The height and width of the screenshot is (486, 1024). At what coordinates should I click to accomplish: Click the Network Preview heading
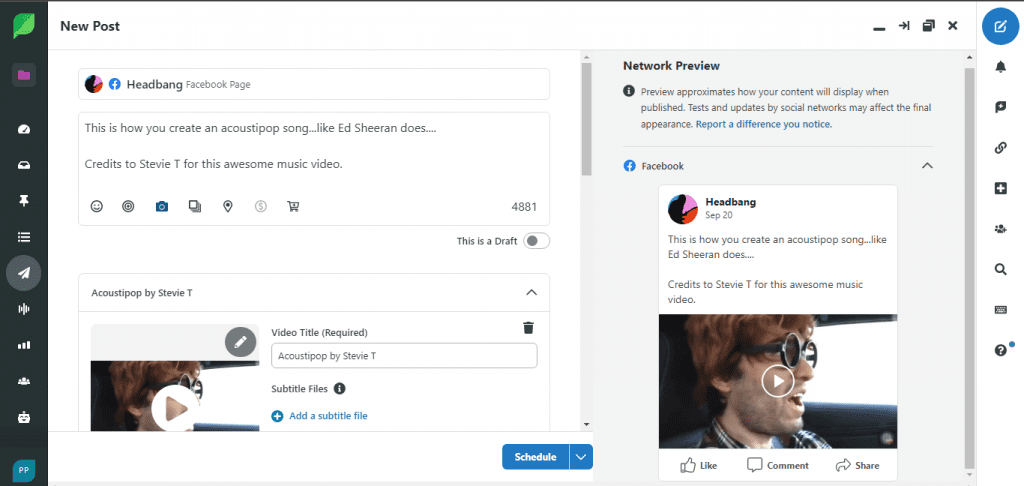coord(671,66)
